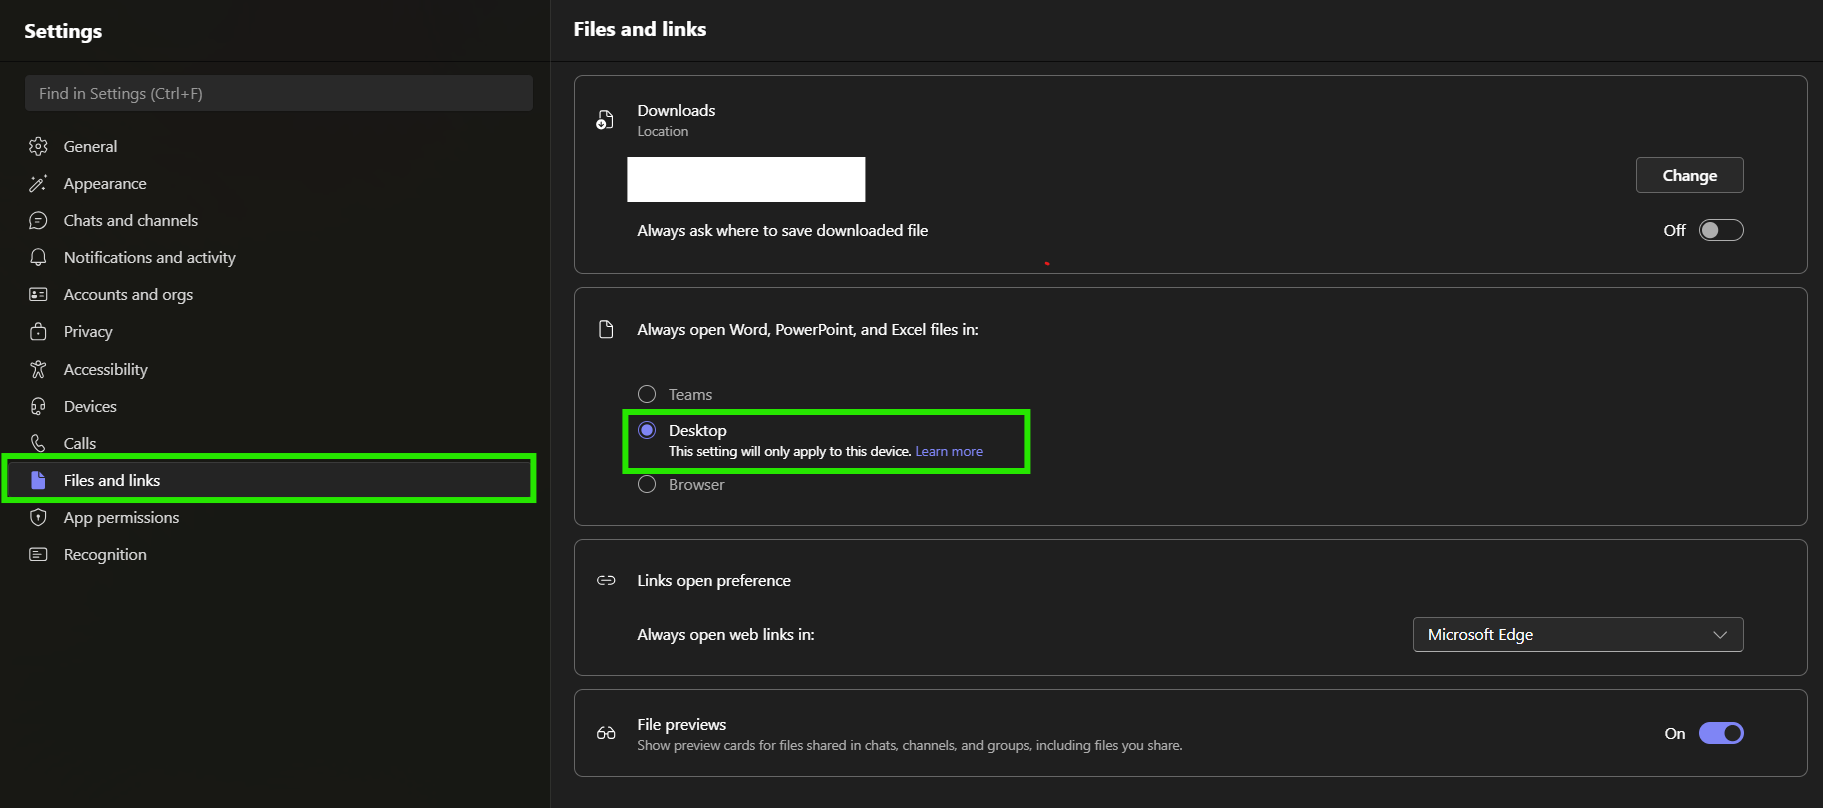Click the Privacy lock icon

point(38,331)
